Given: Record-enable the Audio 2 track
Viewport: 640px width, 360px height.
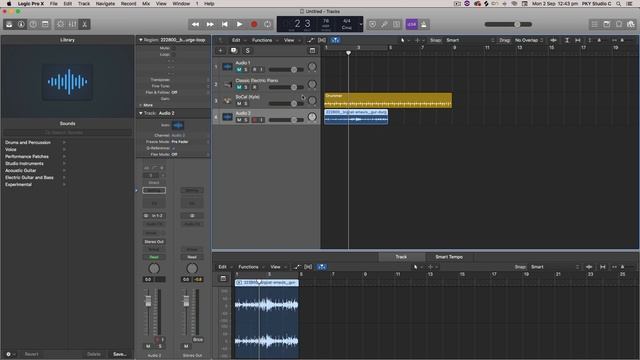Looking at the screenshot, I should tap(255, 120).
